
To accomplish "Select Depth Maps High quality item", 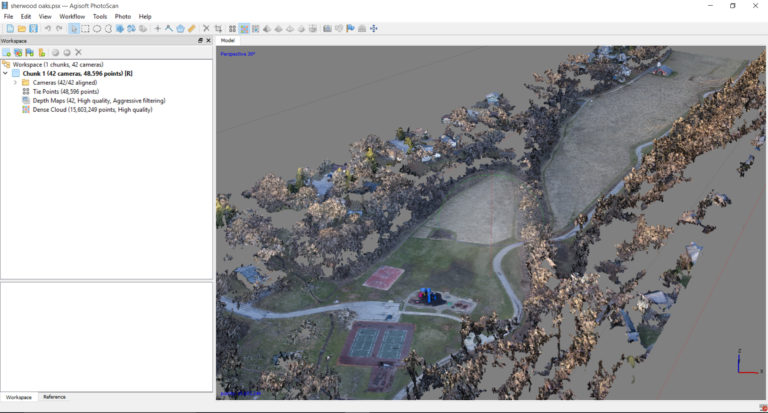I will [99, 100].
